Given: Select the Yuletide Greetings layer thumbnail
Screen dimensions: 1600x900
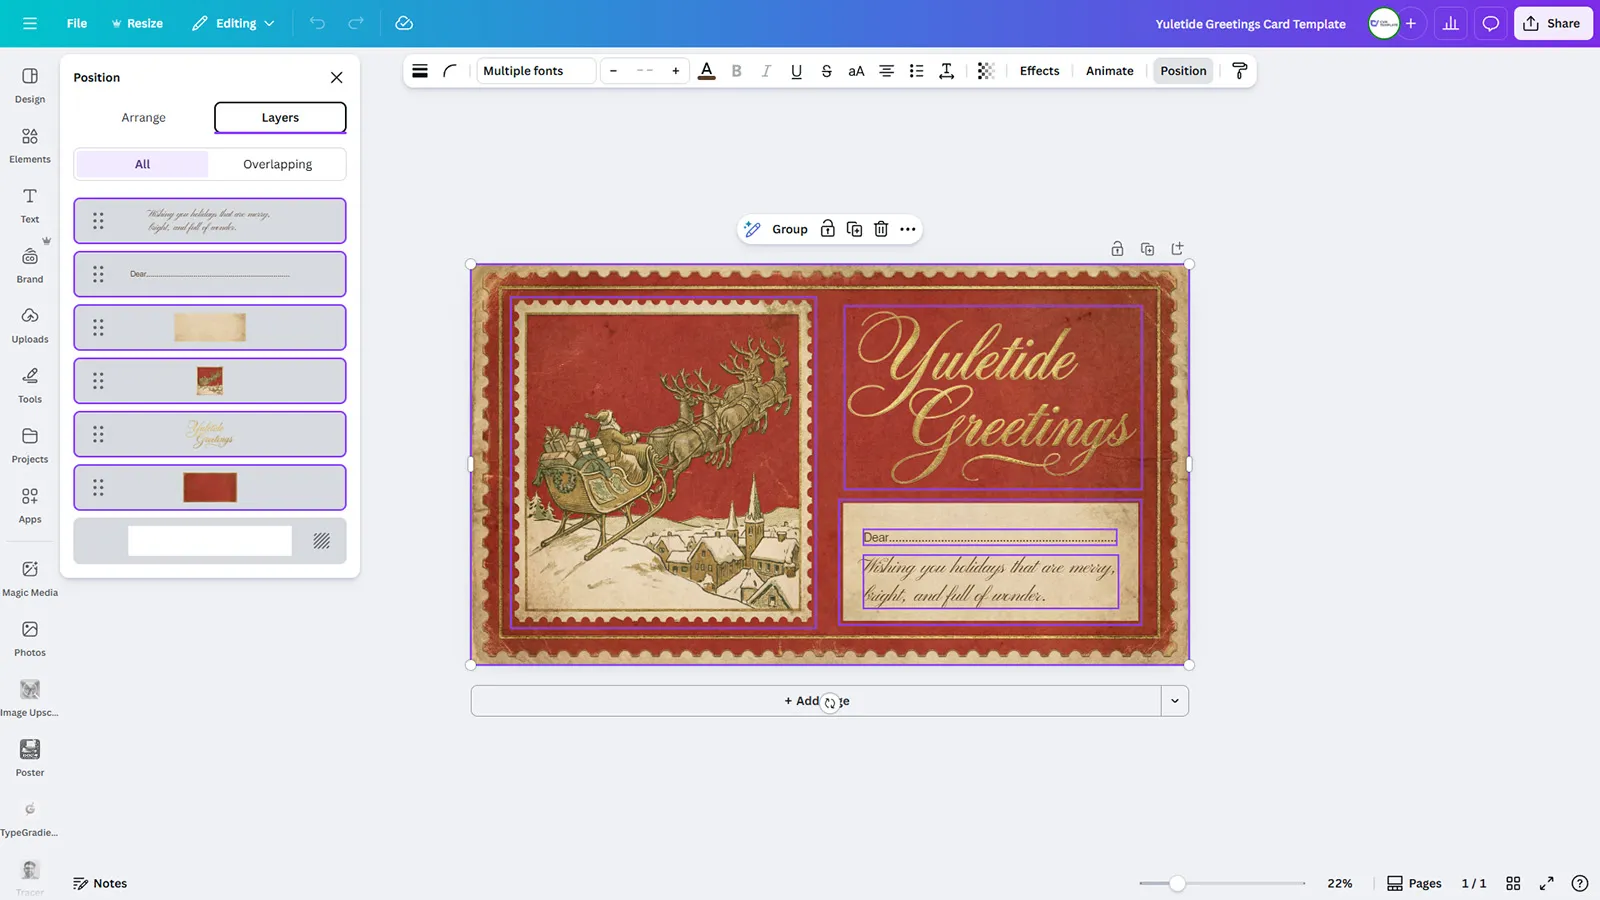Looking at the screenshot, I should tap(209, 433).
